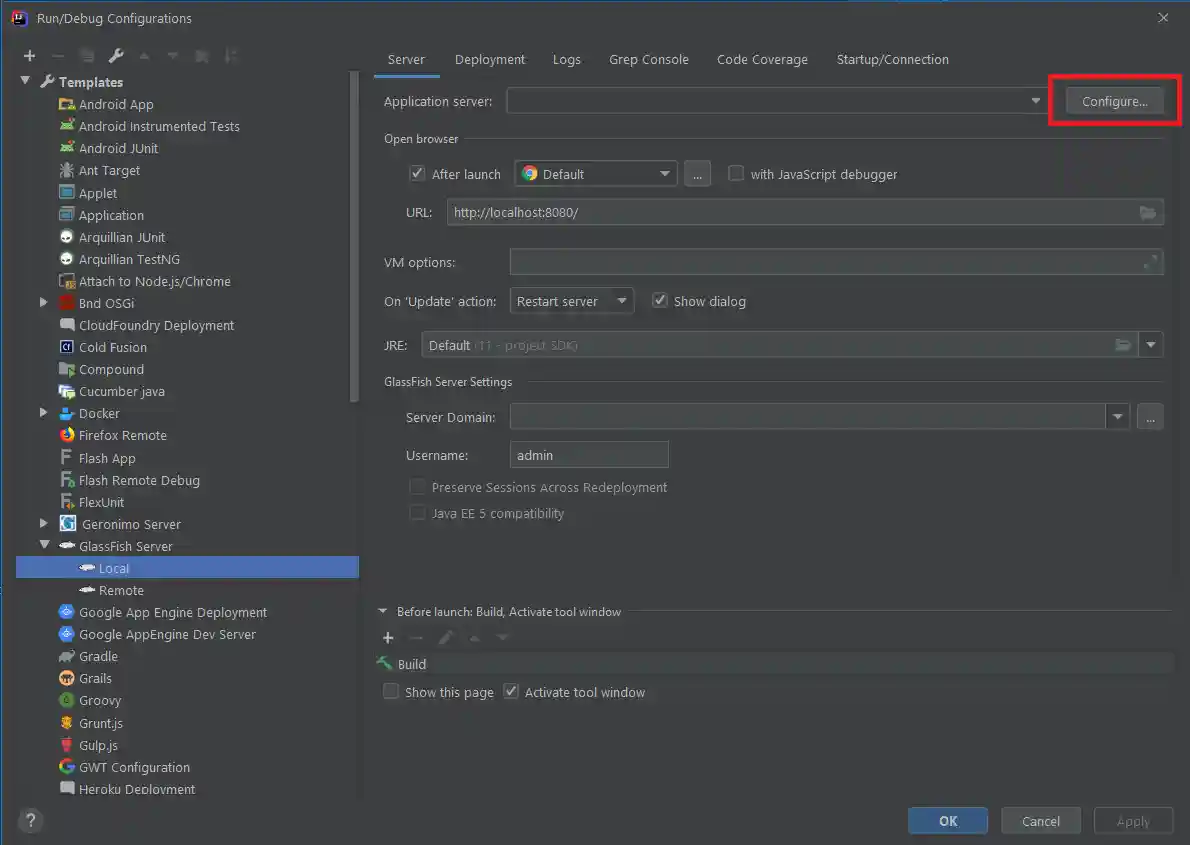This screenshot has height=845, width=1190.
Task: Add a new run configuration
Action: coord(29,55)
